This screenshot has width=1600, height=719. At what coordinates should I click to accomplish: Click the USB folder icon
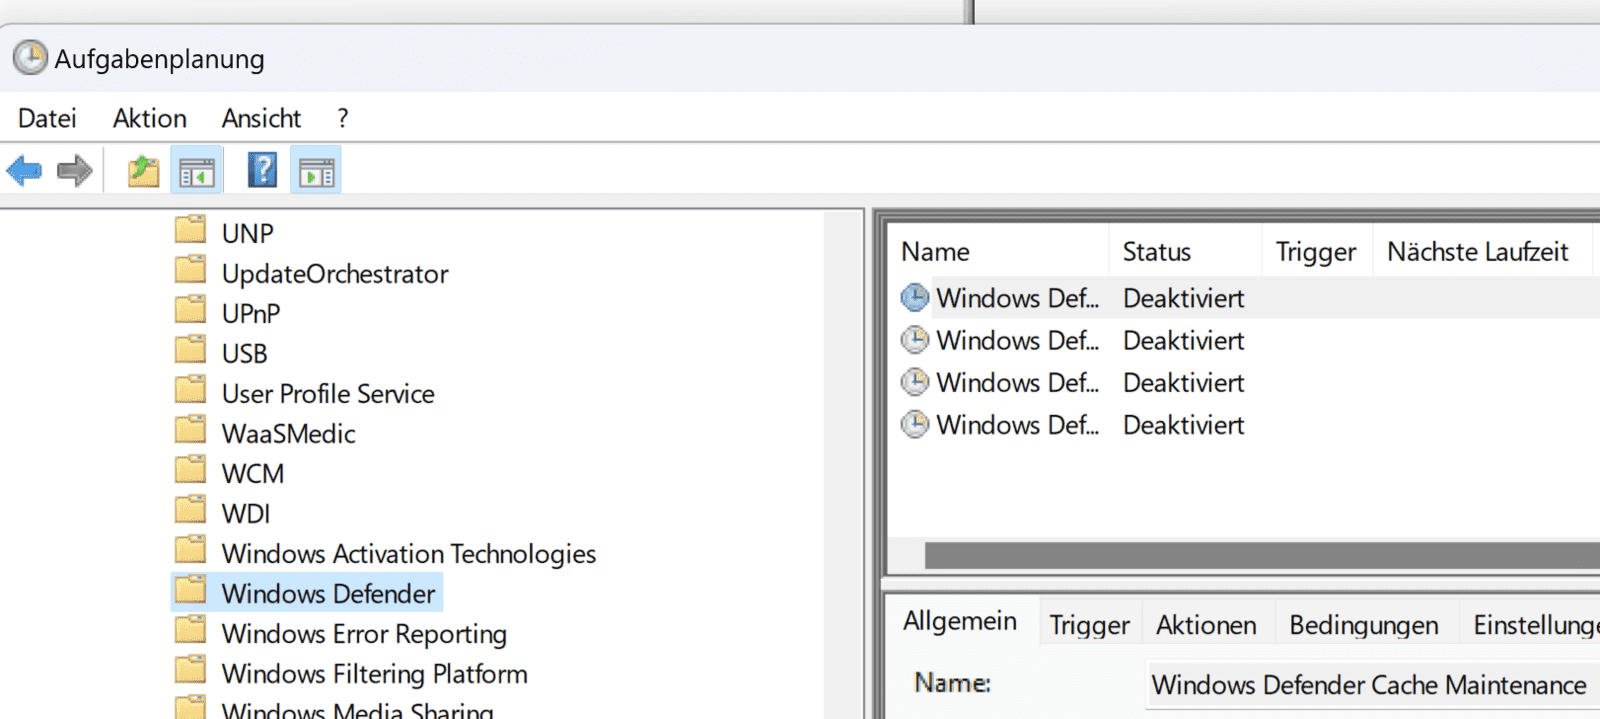coord(190,350)
